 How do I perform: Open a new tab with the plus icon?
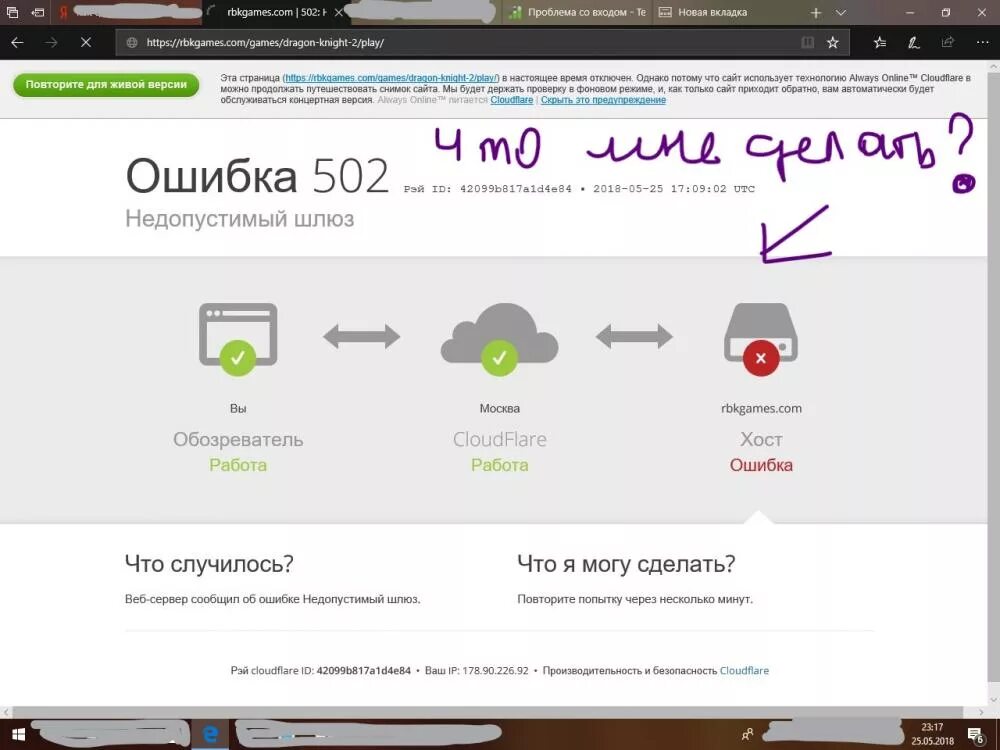[816, 13]
